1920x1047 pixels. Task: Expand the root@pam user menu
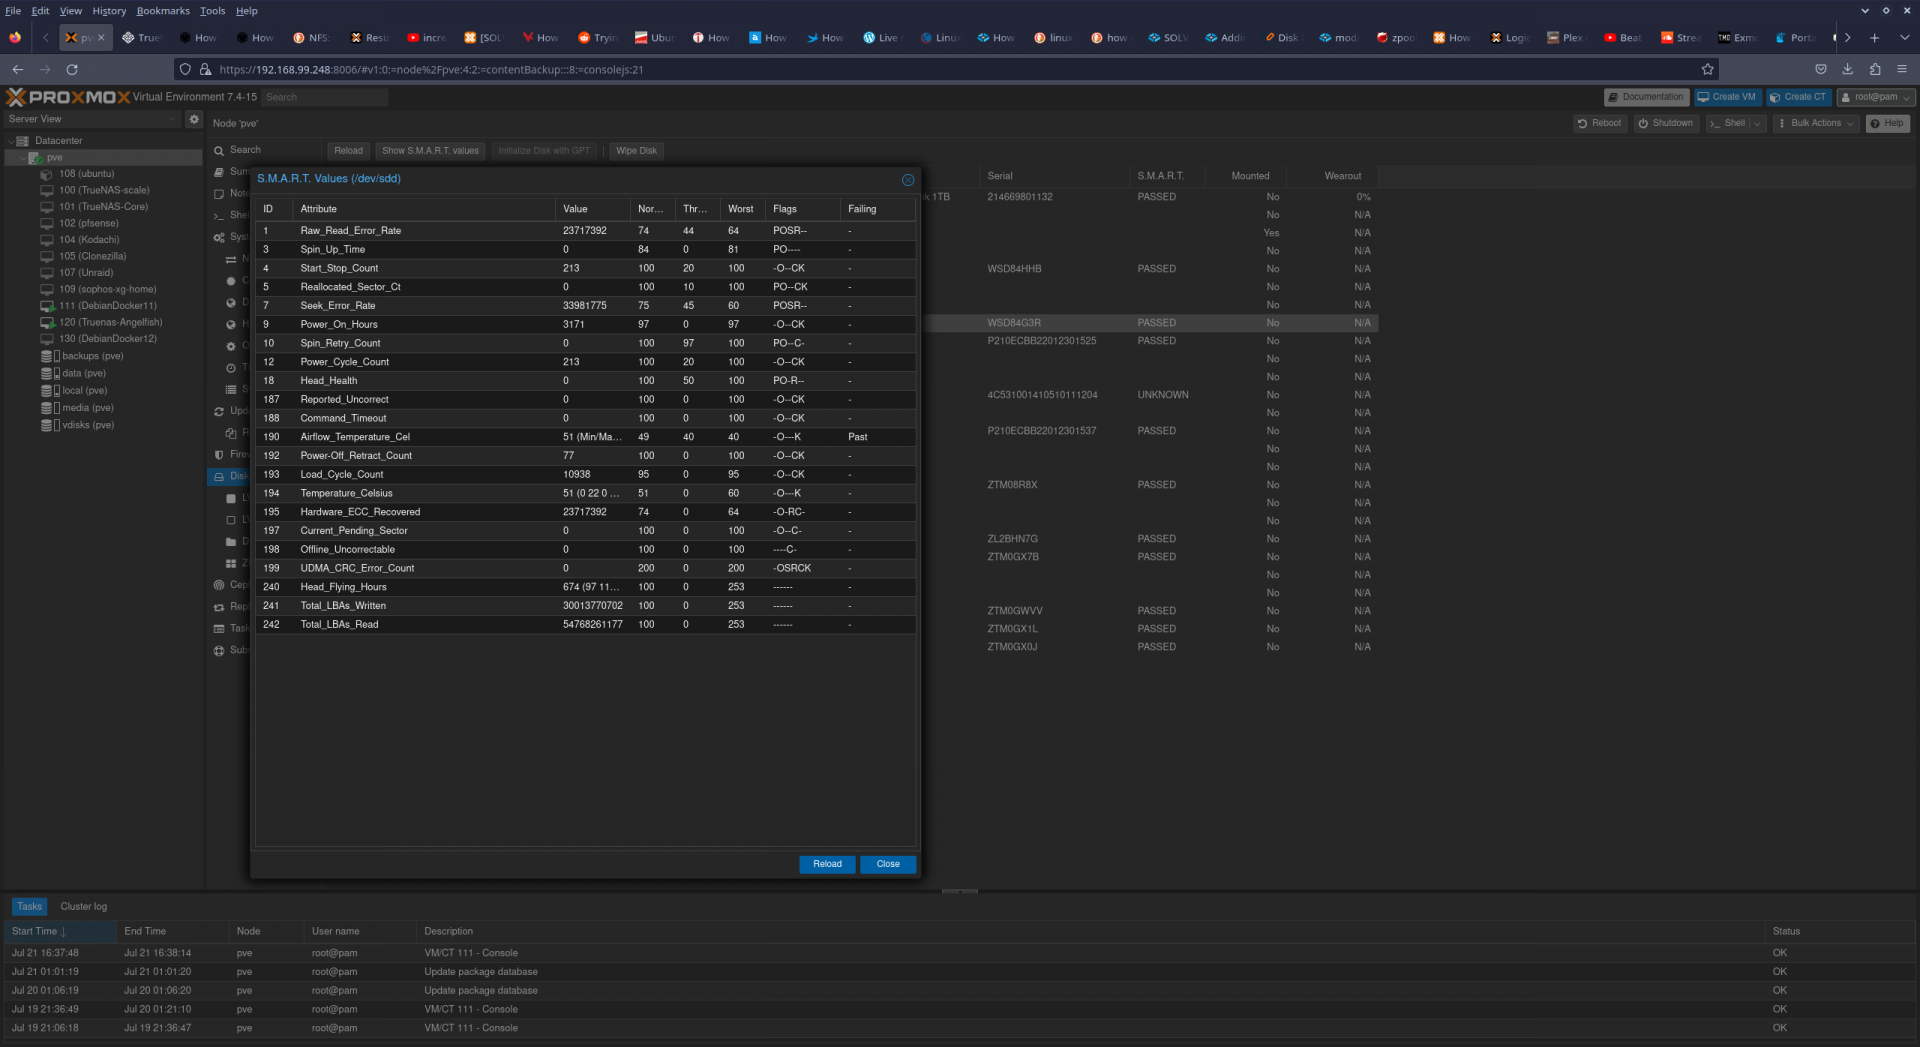[1877, 97]
